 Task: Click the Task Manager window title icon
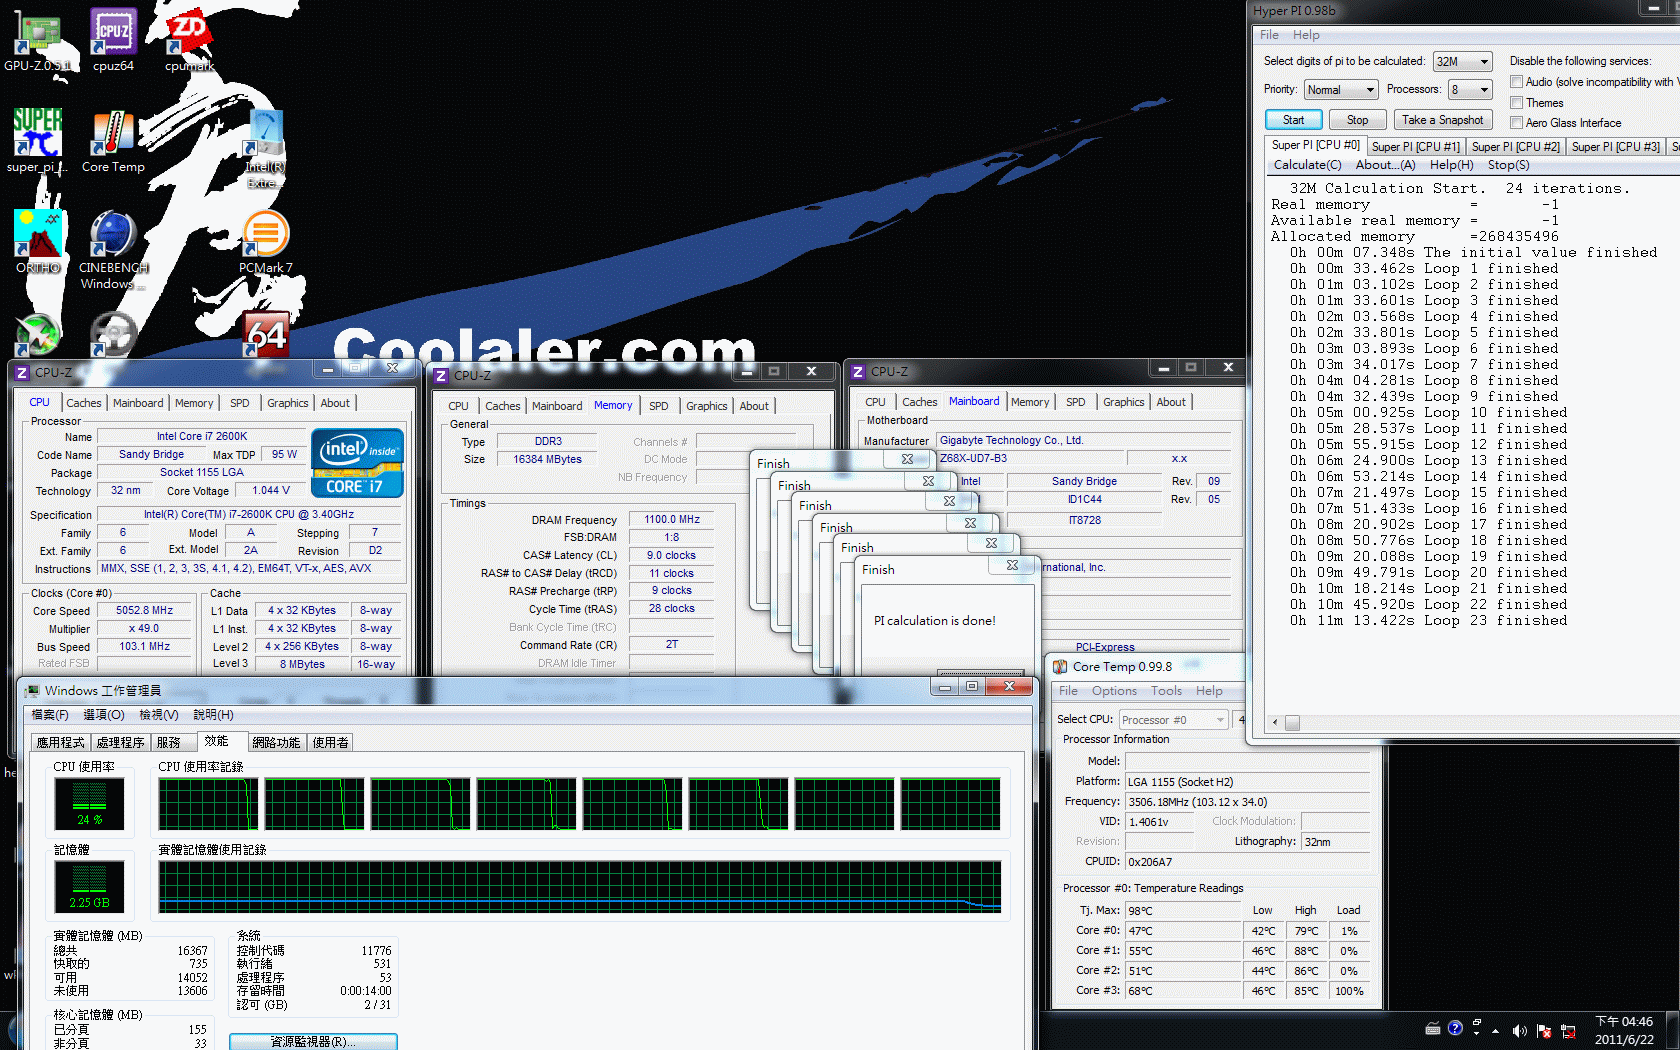click(33, 691)
